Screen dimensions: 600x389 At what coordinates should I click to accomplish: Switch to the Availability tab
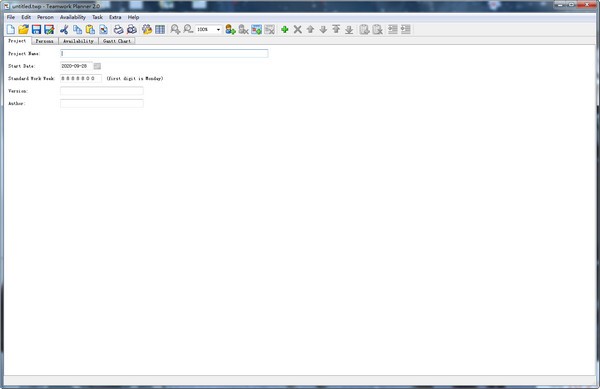coord(78,41)
